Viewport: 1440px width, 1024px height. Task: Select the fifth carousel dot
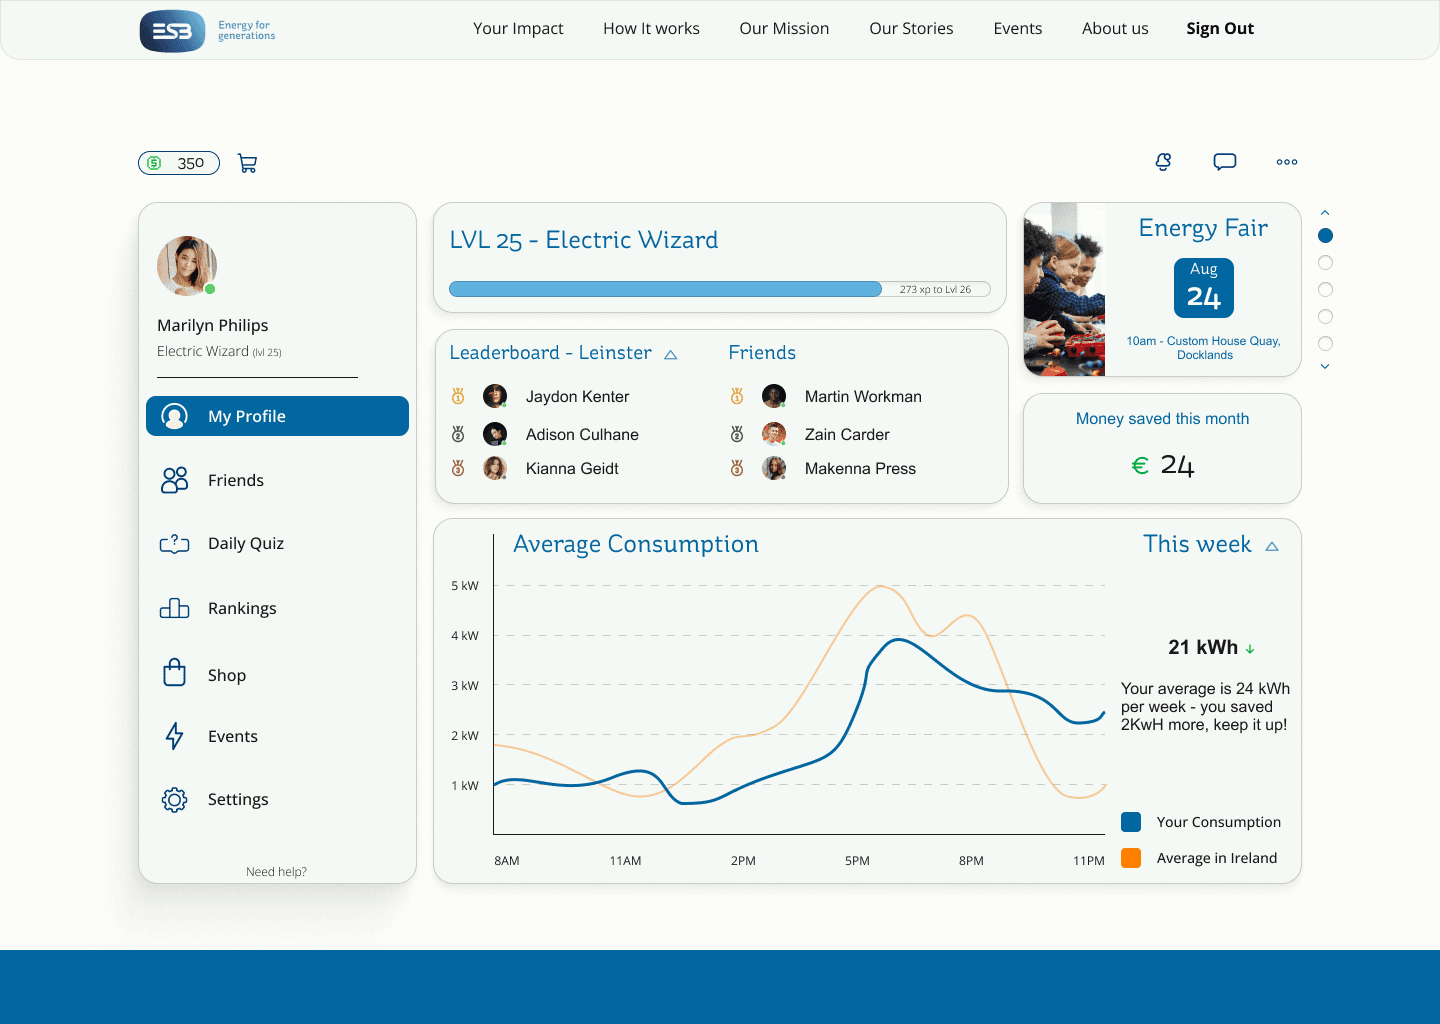pyautogui.click(x=1326, y=344)
